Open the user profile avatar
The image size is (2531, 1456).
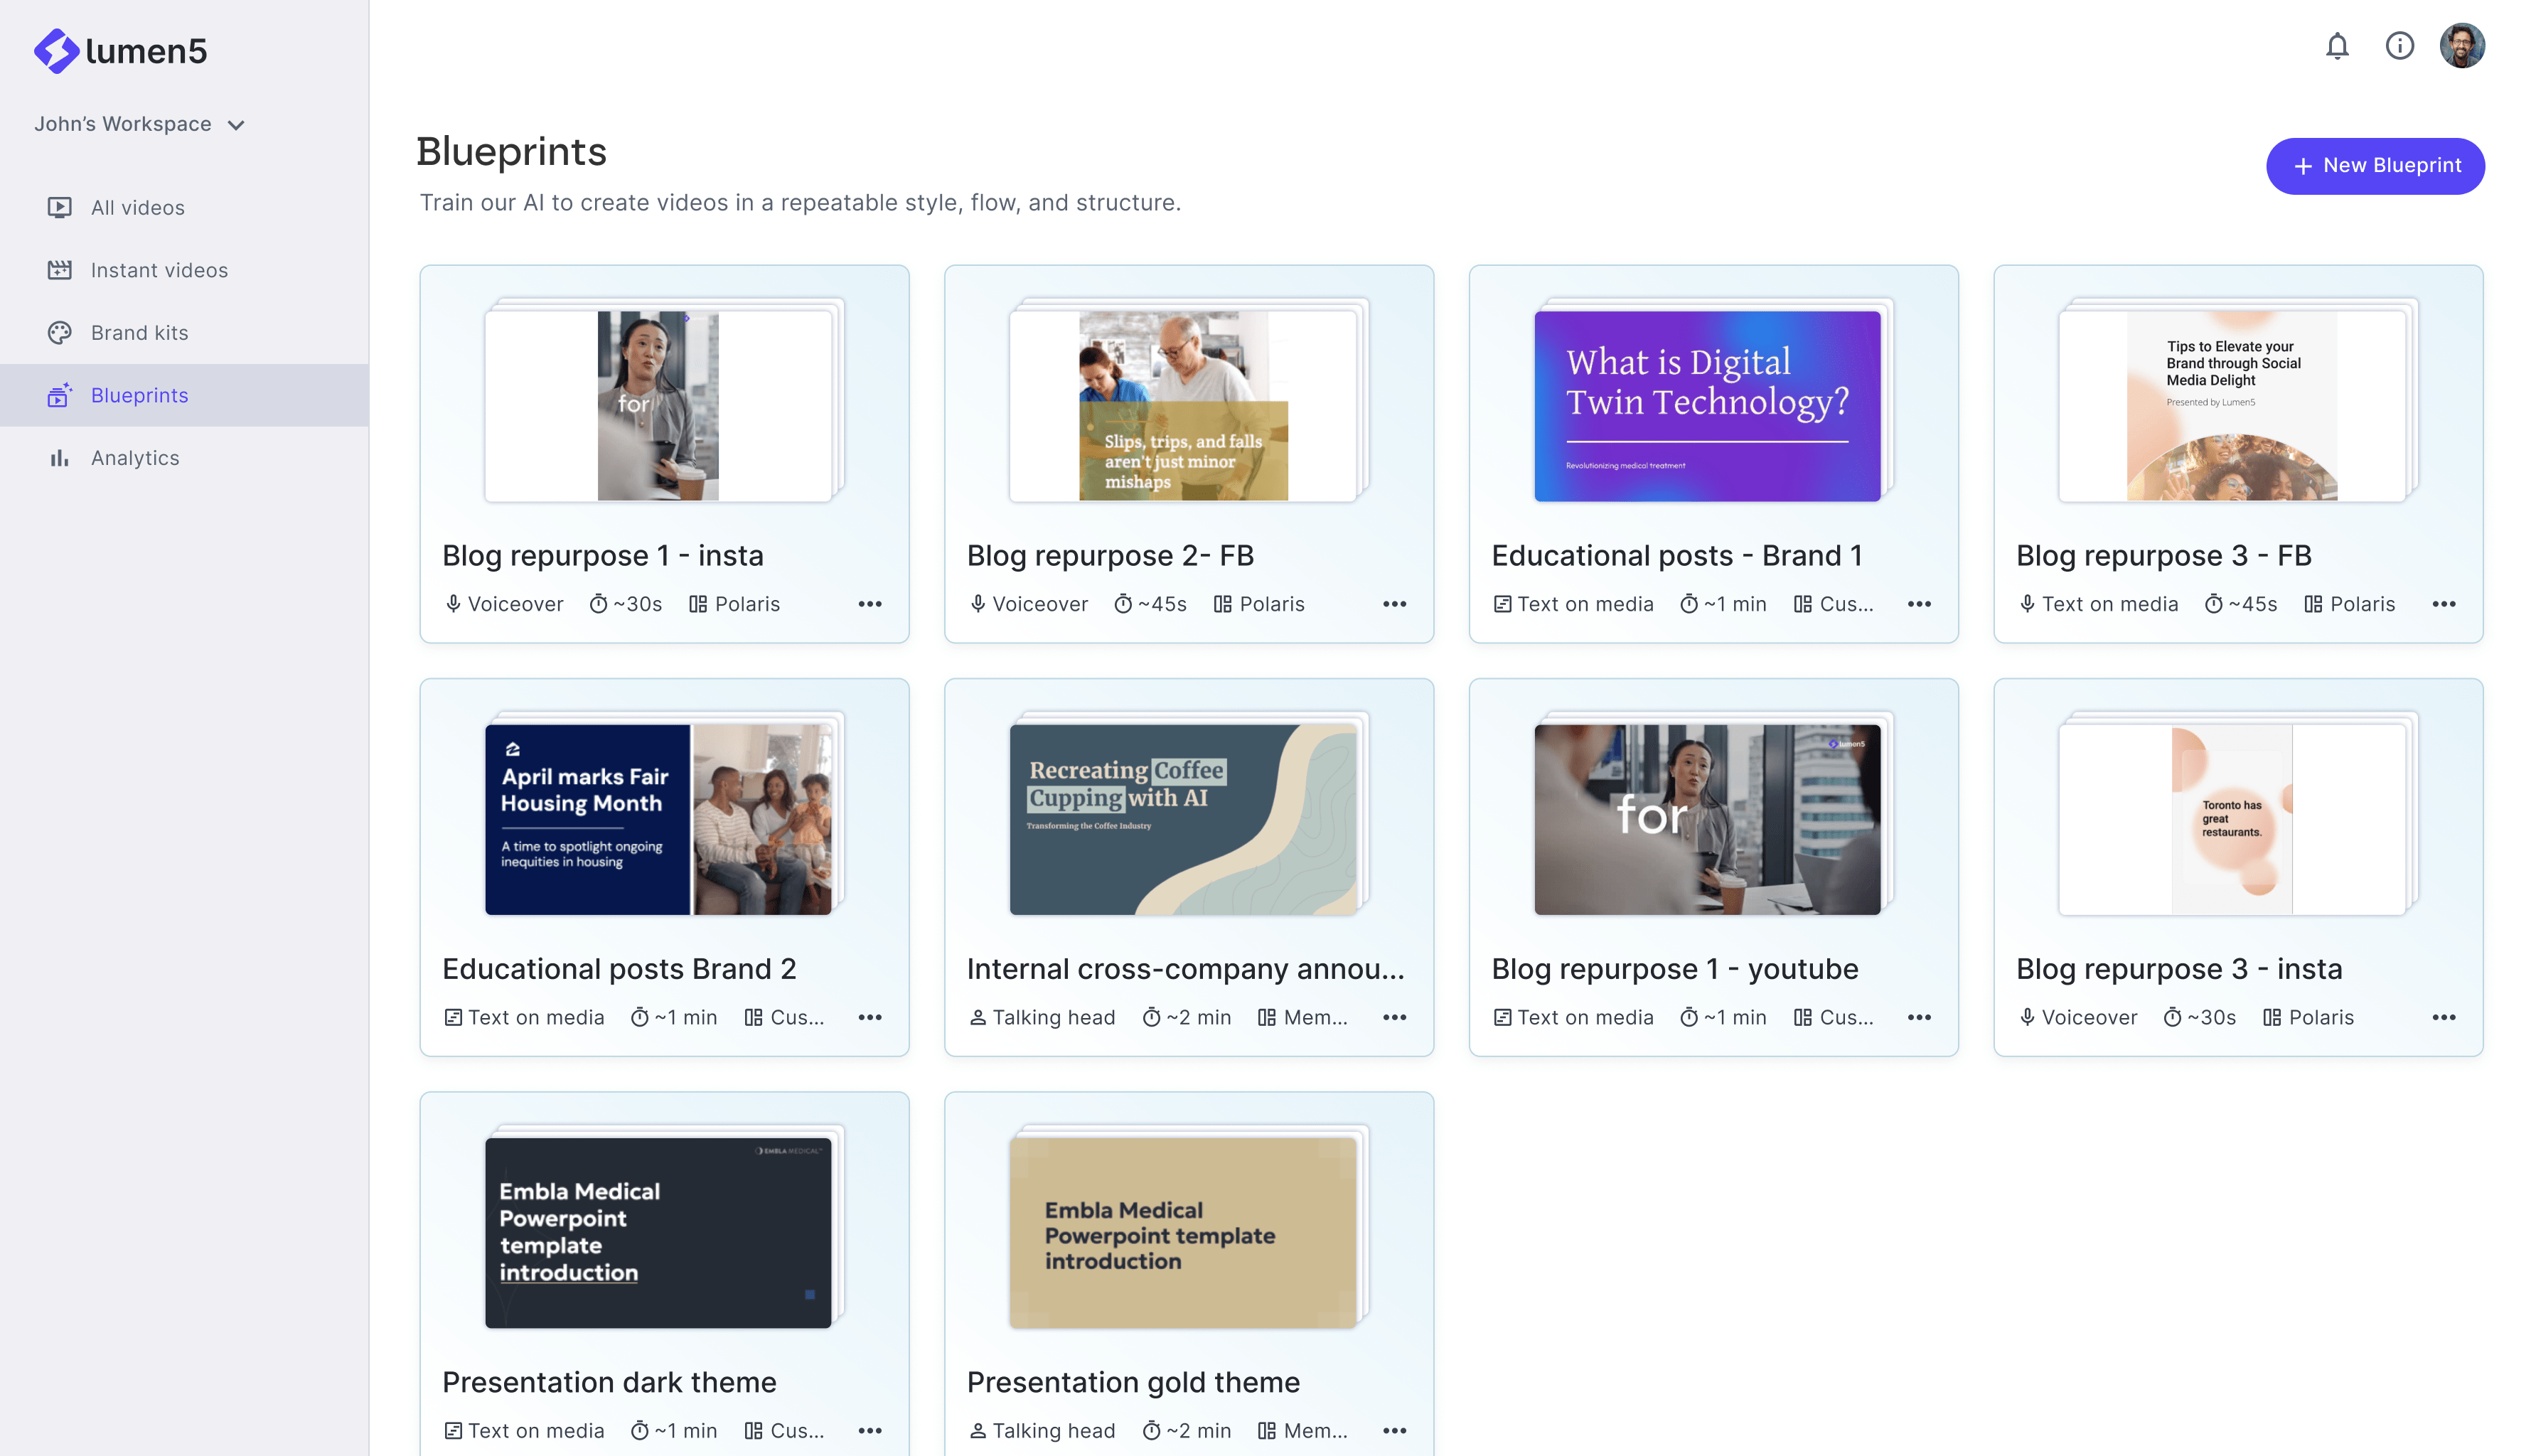click(x=2461, y=46)
